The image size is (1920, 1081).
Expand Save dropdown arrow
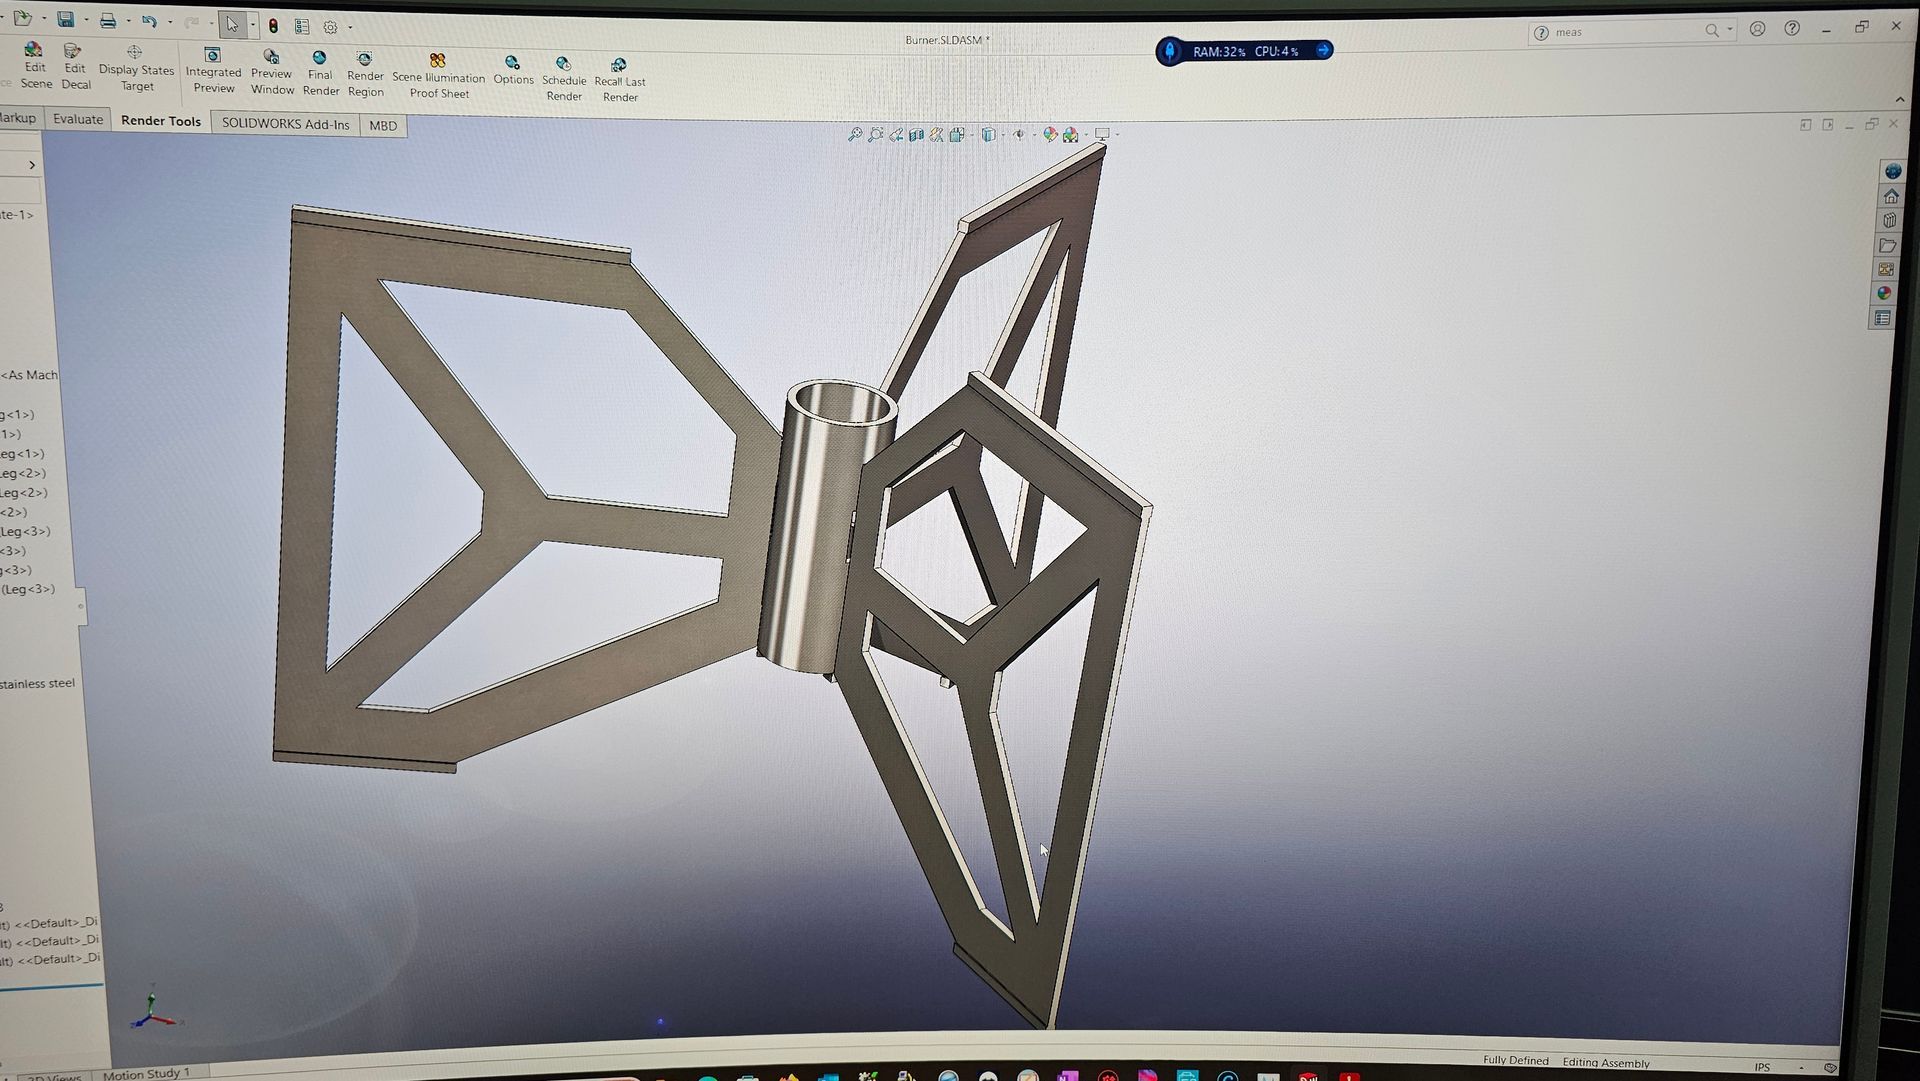[86, 20]
